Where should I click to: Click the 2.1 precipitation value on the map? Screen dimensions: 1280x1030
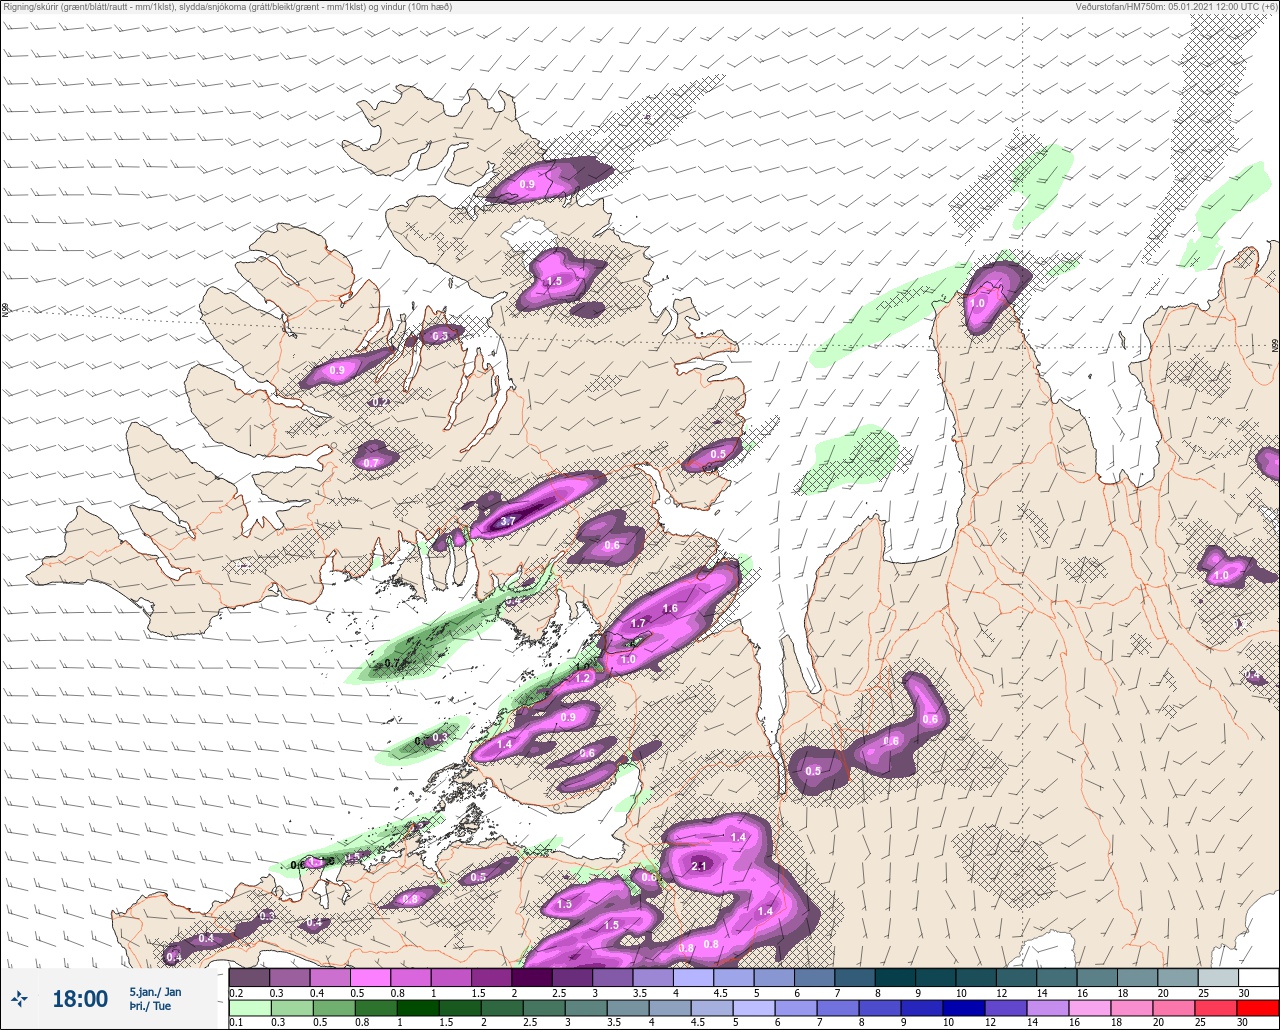pos(700,866)
